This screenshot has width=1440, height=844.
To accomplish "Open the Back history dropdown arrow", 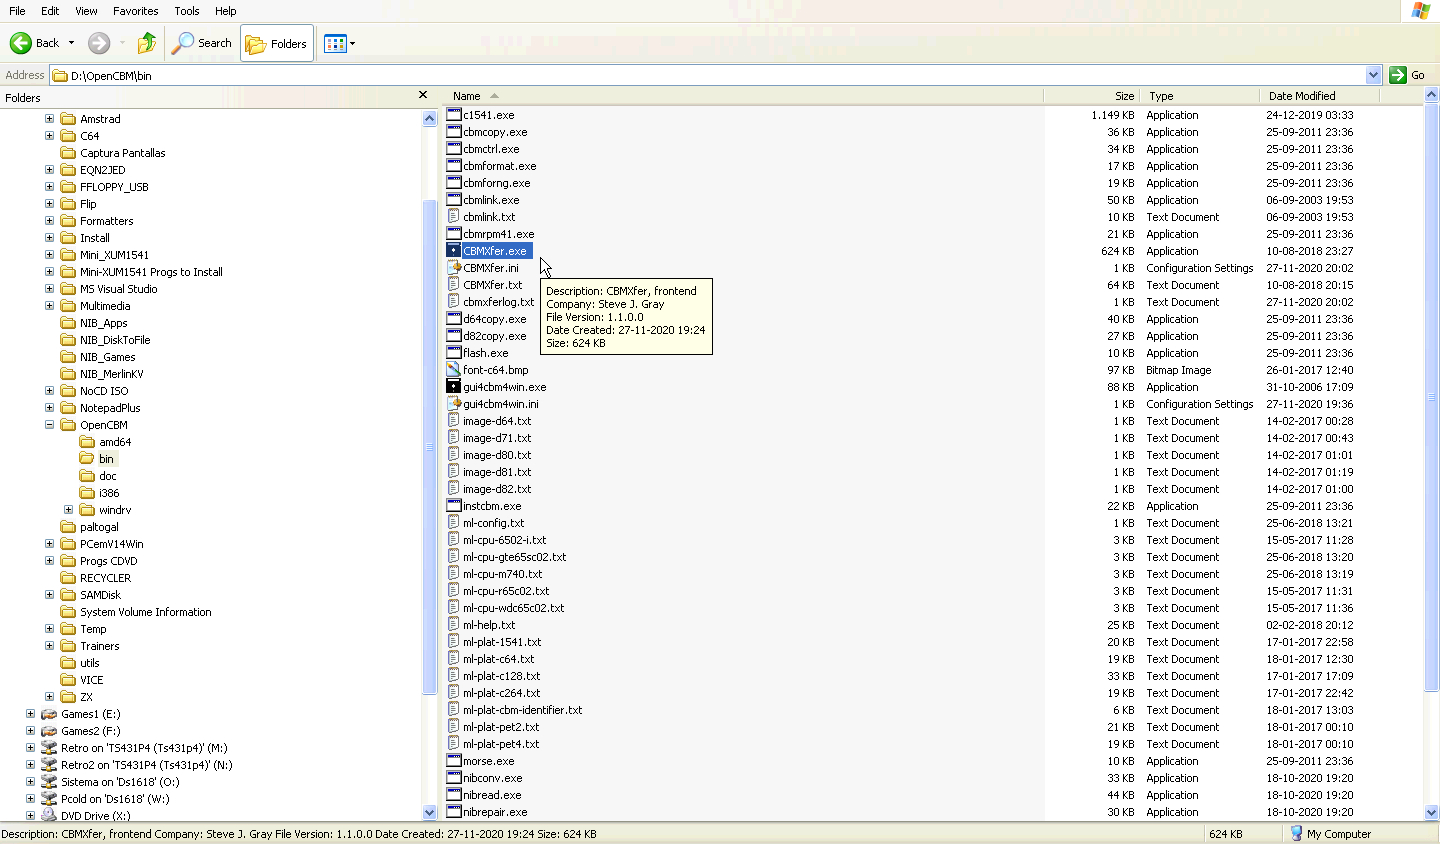I will 71,43.
